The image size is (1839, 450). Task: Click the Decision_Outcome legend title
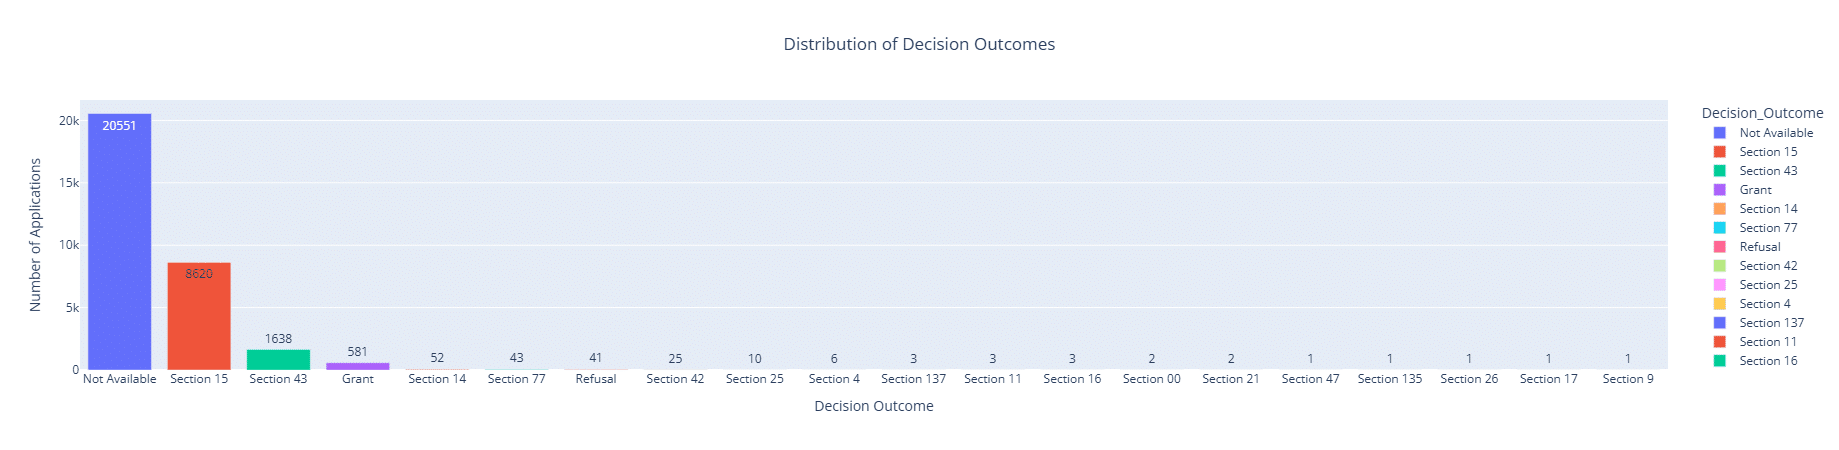coord(1762,113)
